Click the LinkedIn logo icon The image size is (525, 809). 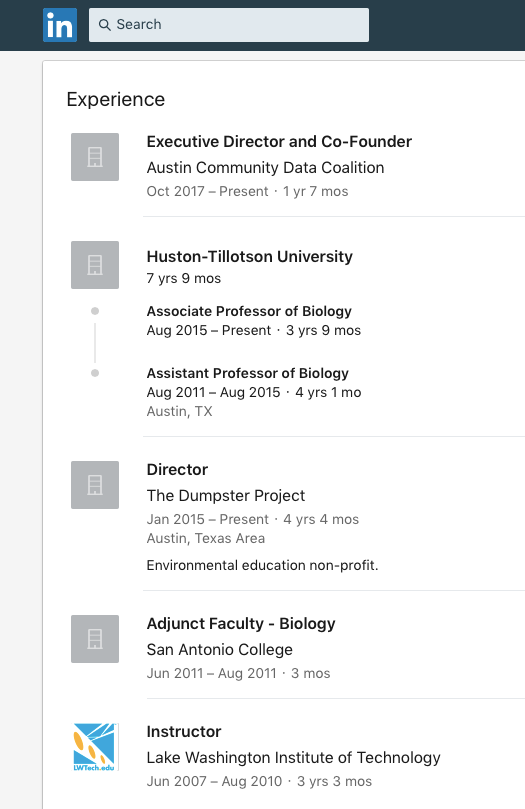(60, 25)
